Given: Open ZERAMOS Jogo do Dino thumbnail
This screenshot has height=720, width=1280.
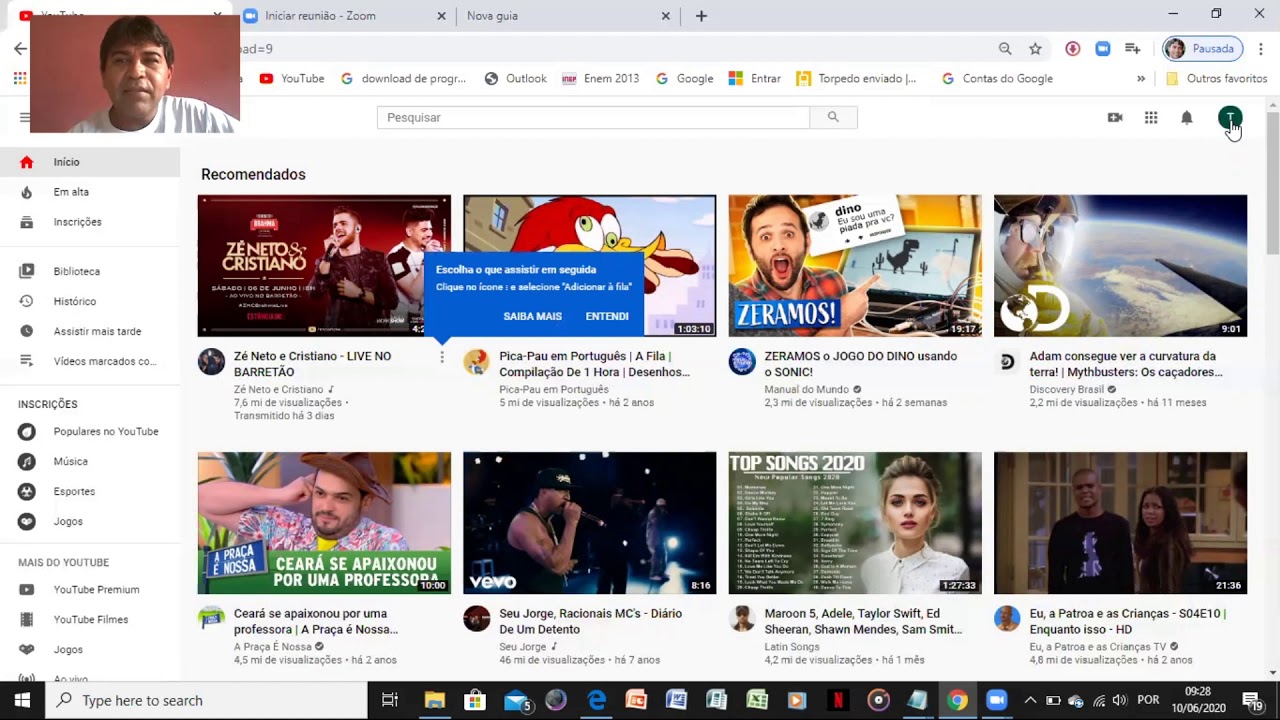Looking at the screenshot, I should 855,265.
